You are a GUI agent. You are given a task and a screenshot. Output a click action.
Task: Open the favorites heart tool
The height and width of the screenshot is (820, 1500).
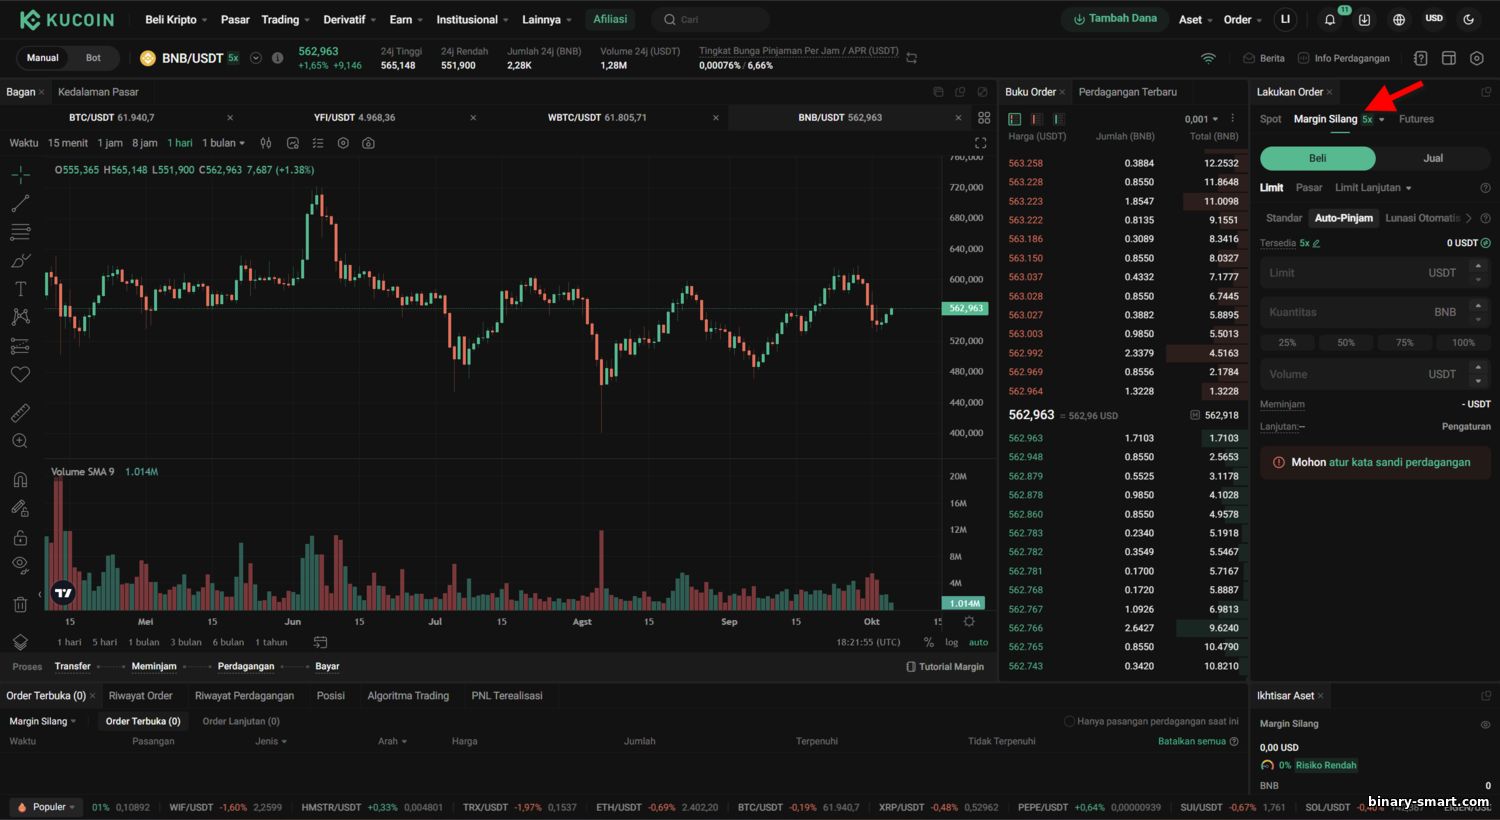point(20,374)
